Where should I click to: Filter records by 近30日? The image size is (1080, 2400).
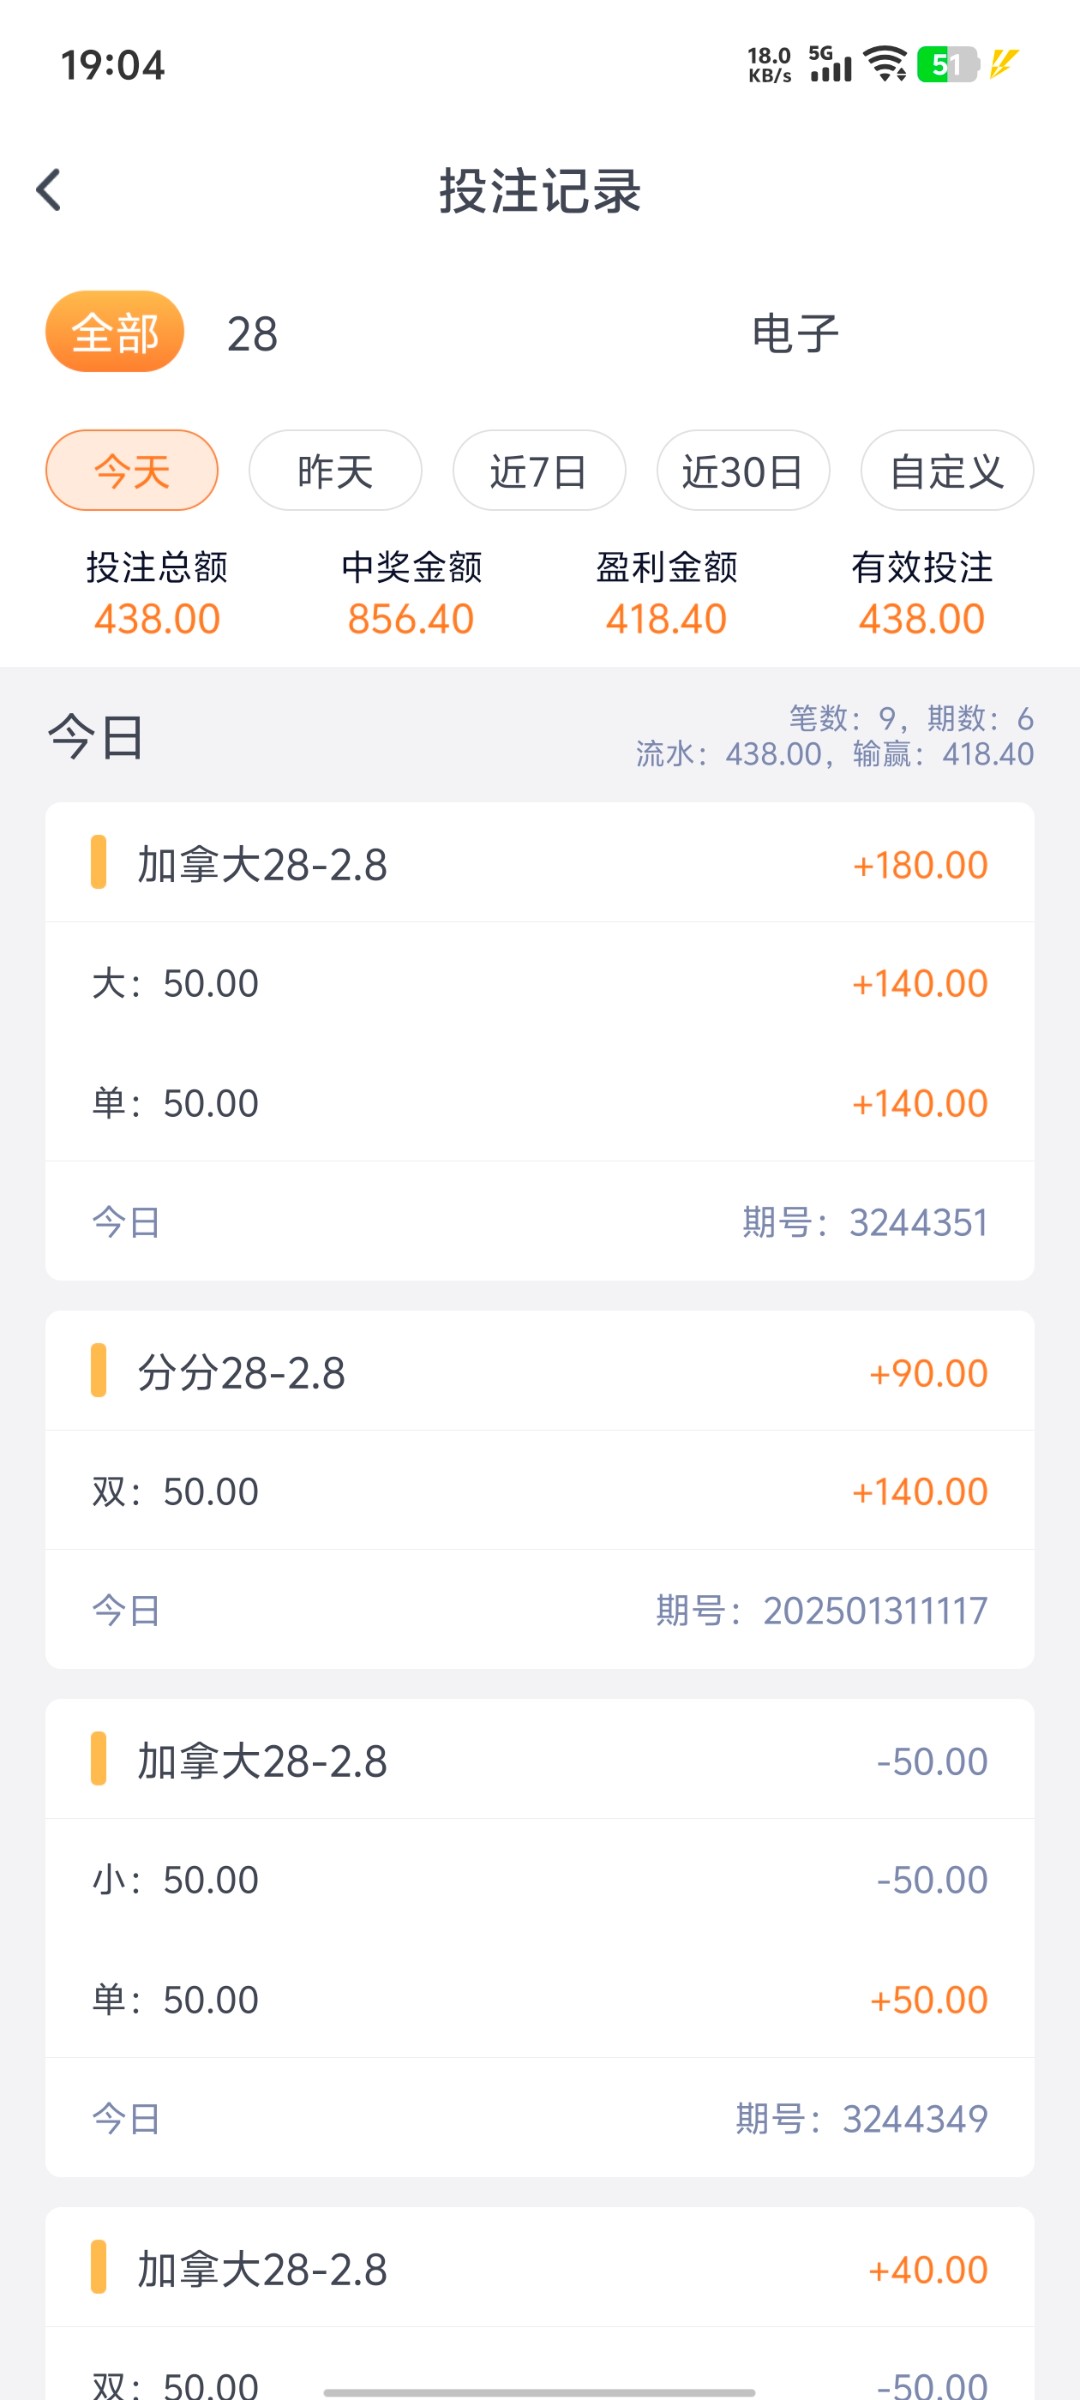point(743,471)
